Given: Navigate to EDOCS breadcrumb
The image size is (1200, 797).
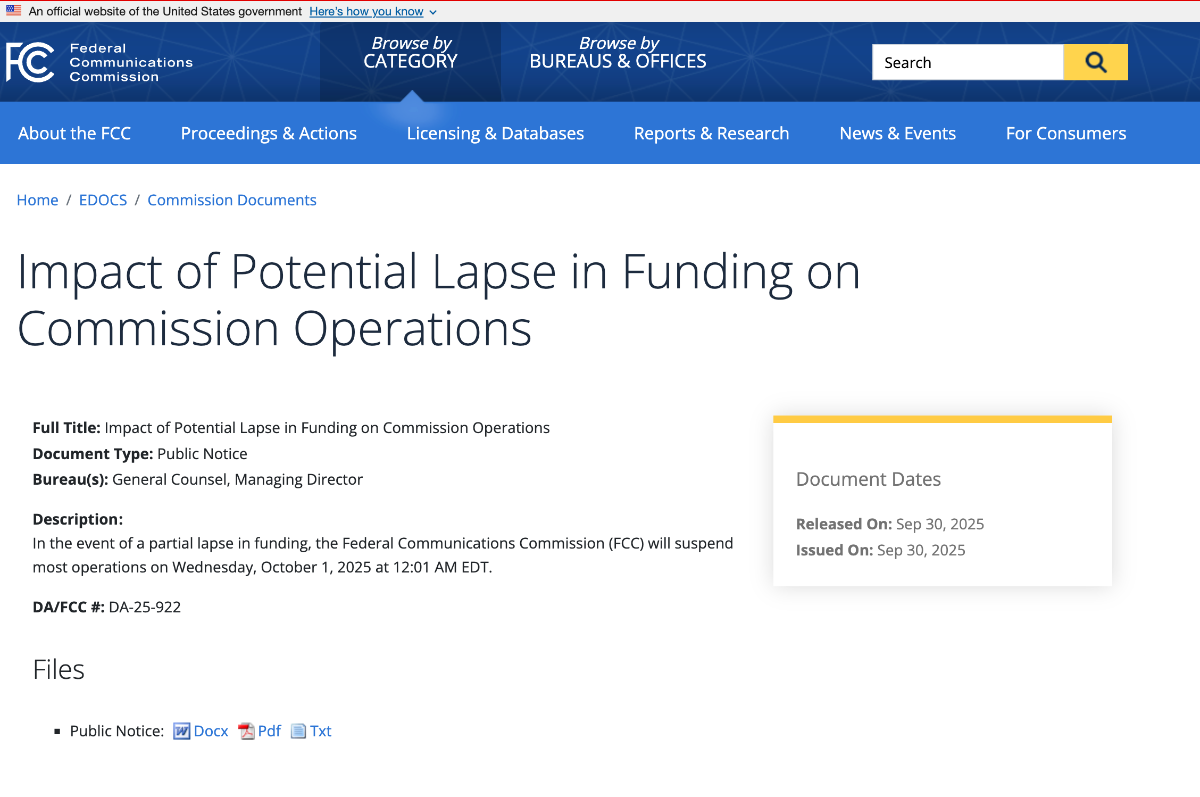Looking at the screenshot, I should pyautogui.click(x=103, y=200).
